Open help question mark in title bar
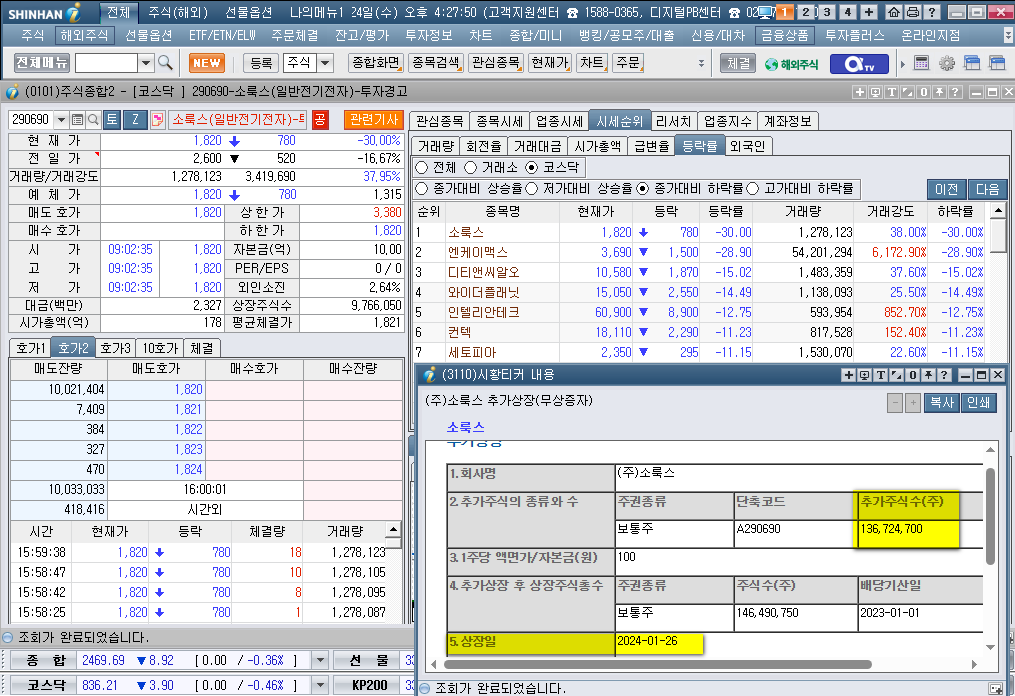 click(931, 12)
